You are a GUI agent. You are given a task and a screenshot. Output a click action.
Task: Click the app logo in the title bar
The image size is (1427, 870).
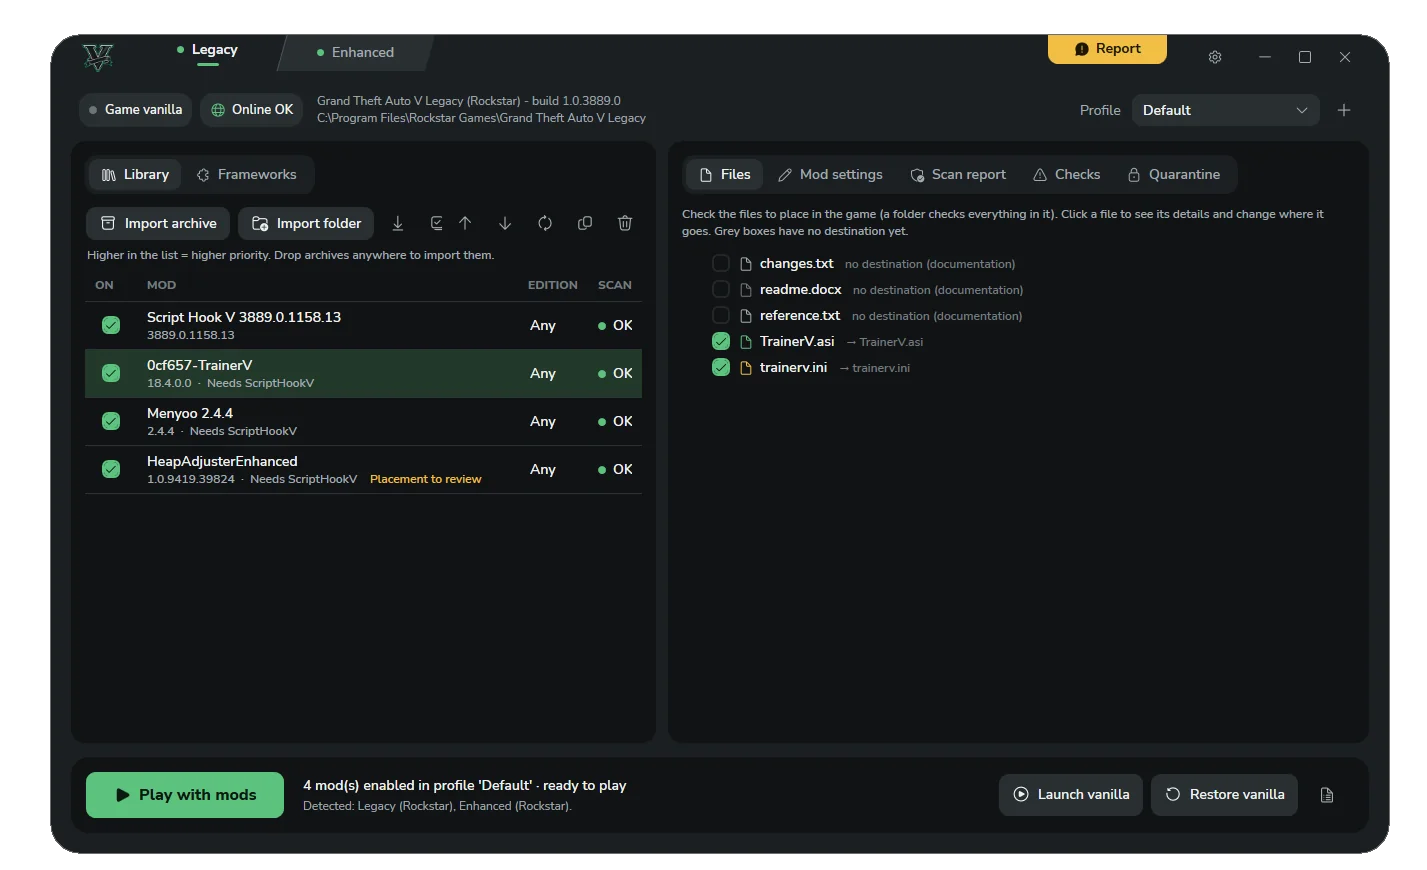pos(98,57)
